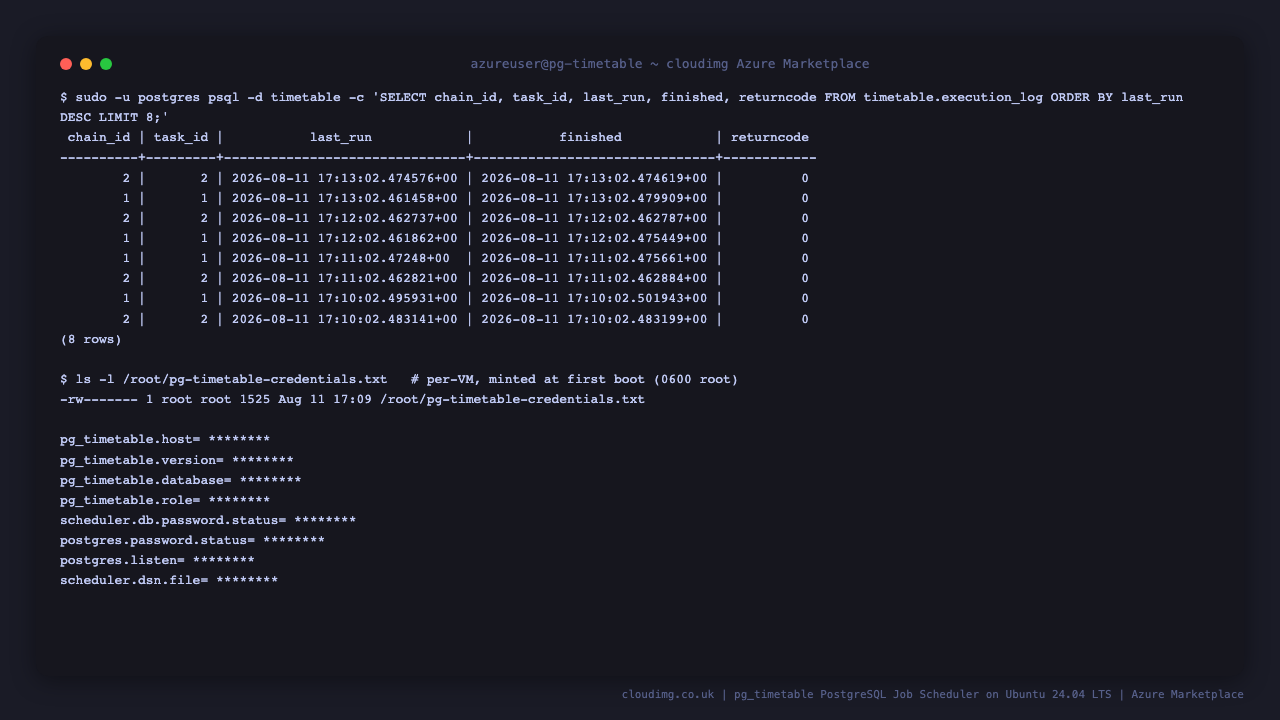The image size is (1280, 720).
Task: Click the green maximize window dot
Action: click(106, 64)
